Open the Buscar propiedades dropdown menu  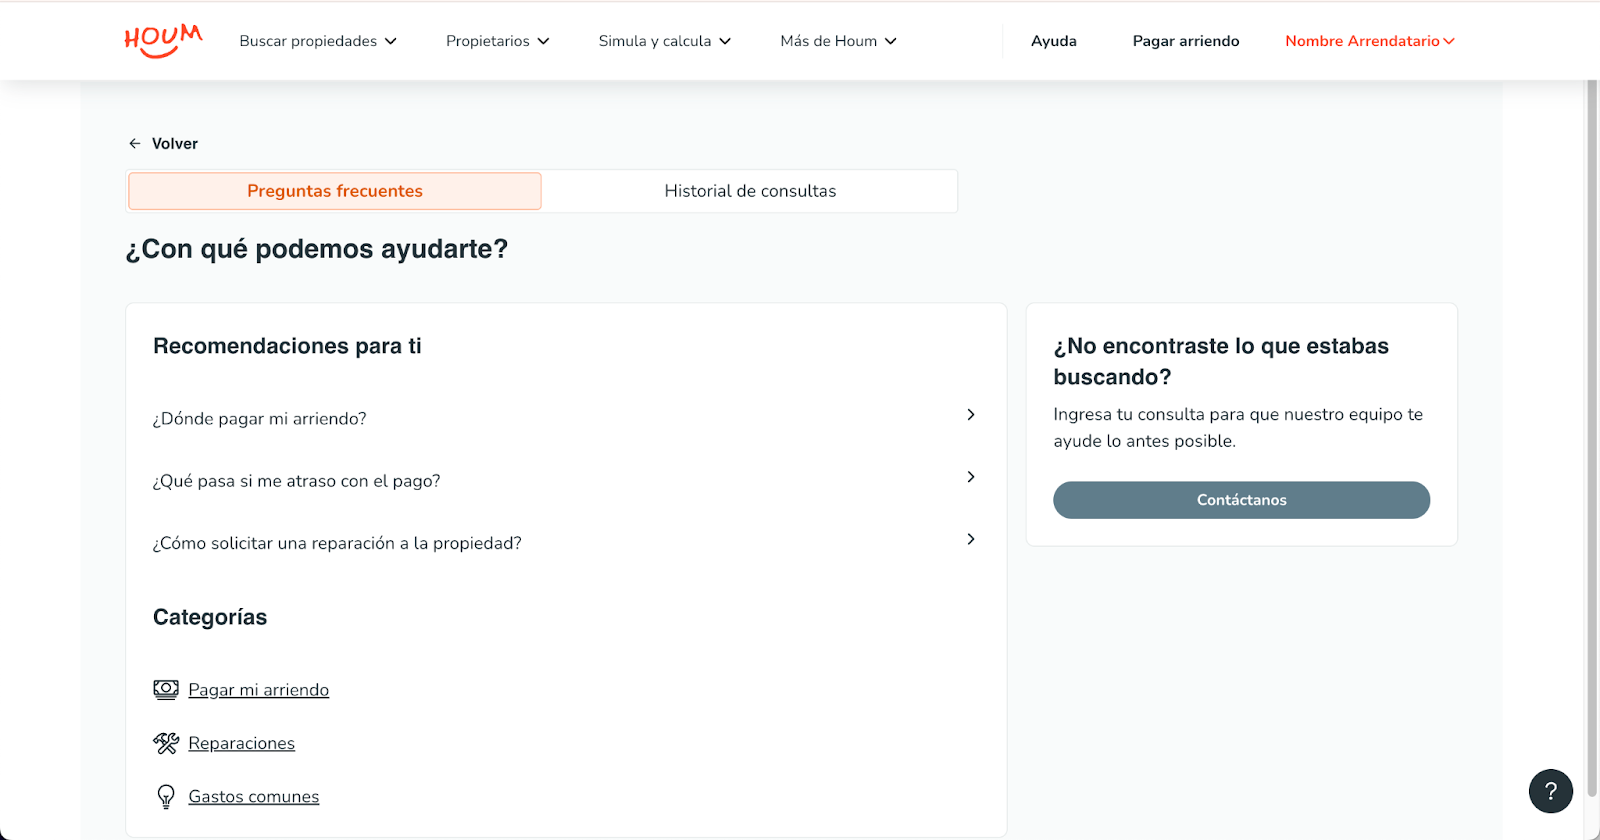pyautogui.click(x=318, y=41)
